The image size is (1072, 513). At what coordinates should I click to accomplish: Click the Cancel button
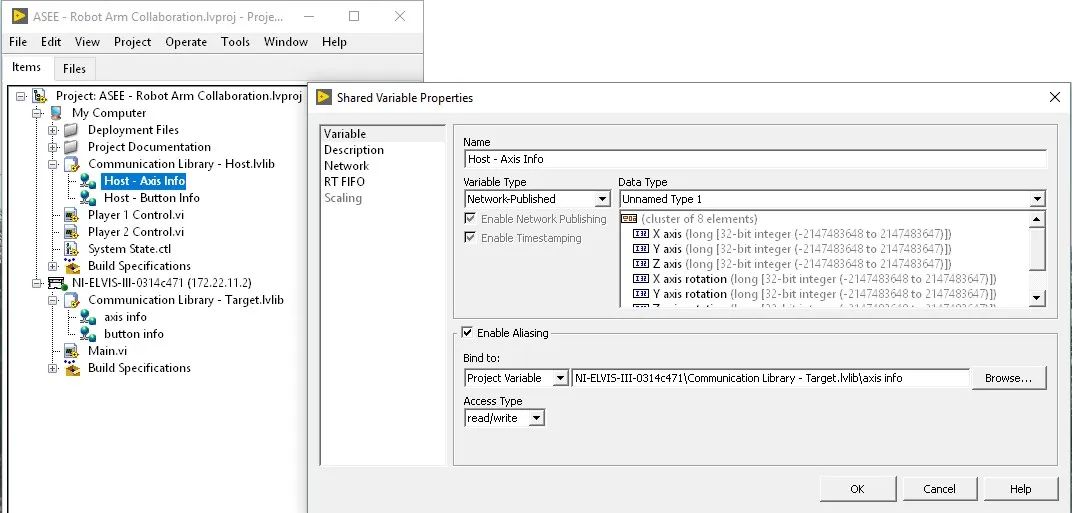pyautogui.click(x=939, y=489)
